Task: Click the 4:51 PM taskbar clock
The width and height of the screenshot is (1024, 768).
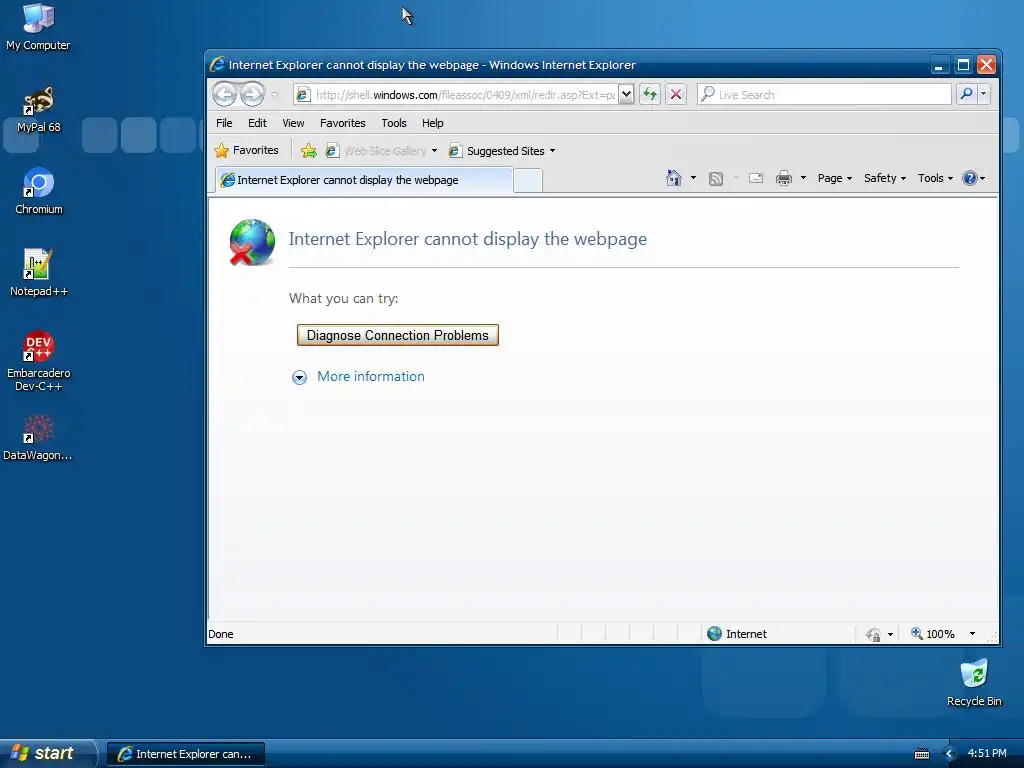Action: click(987, 753)
